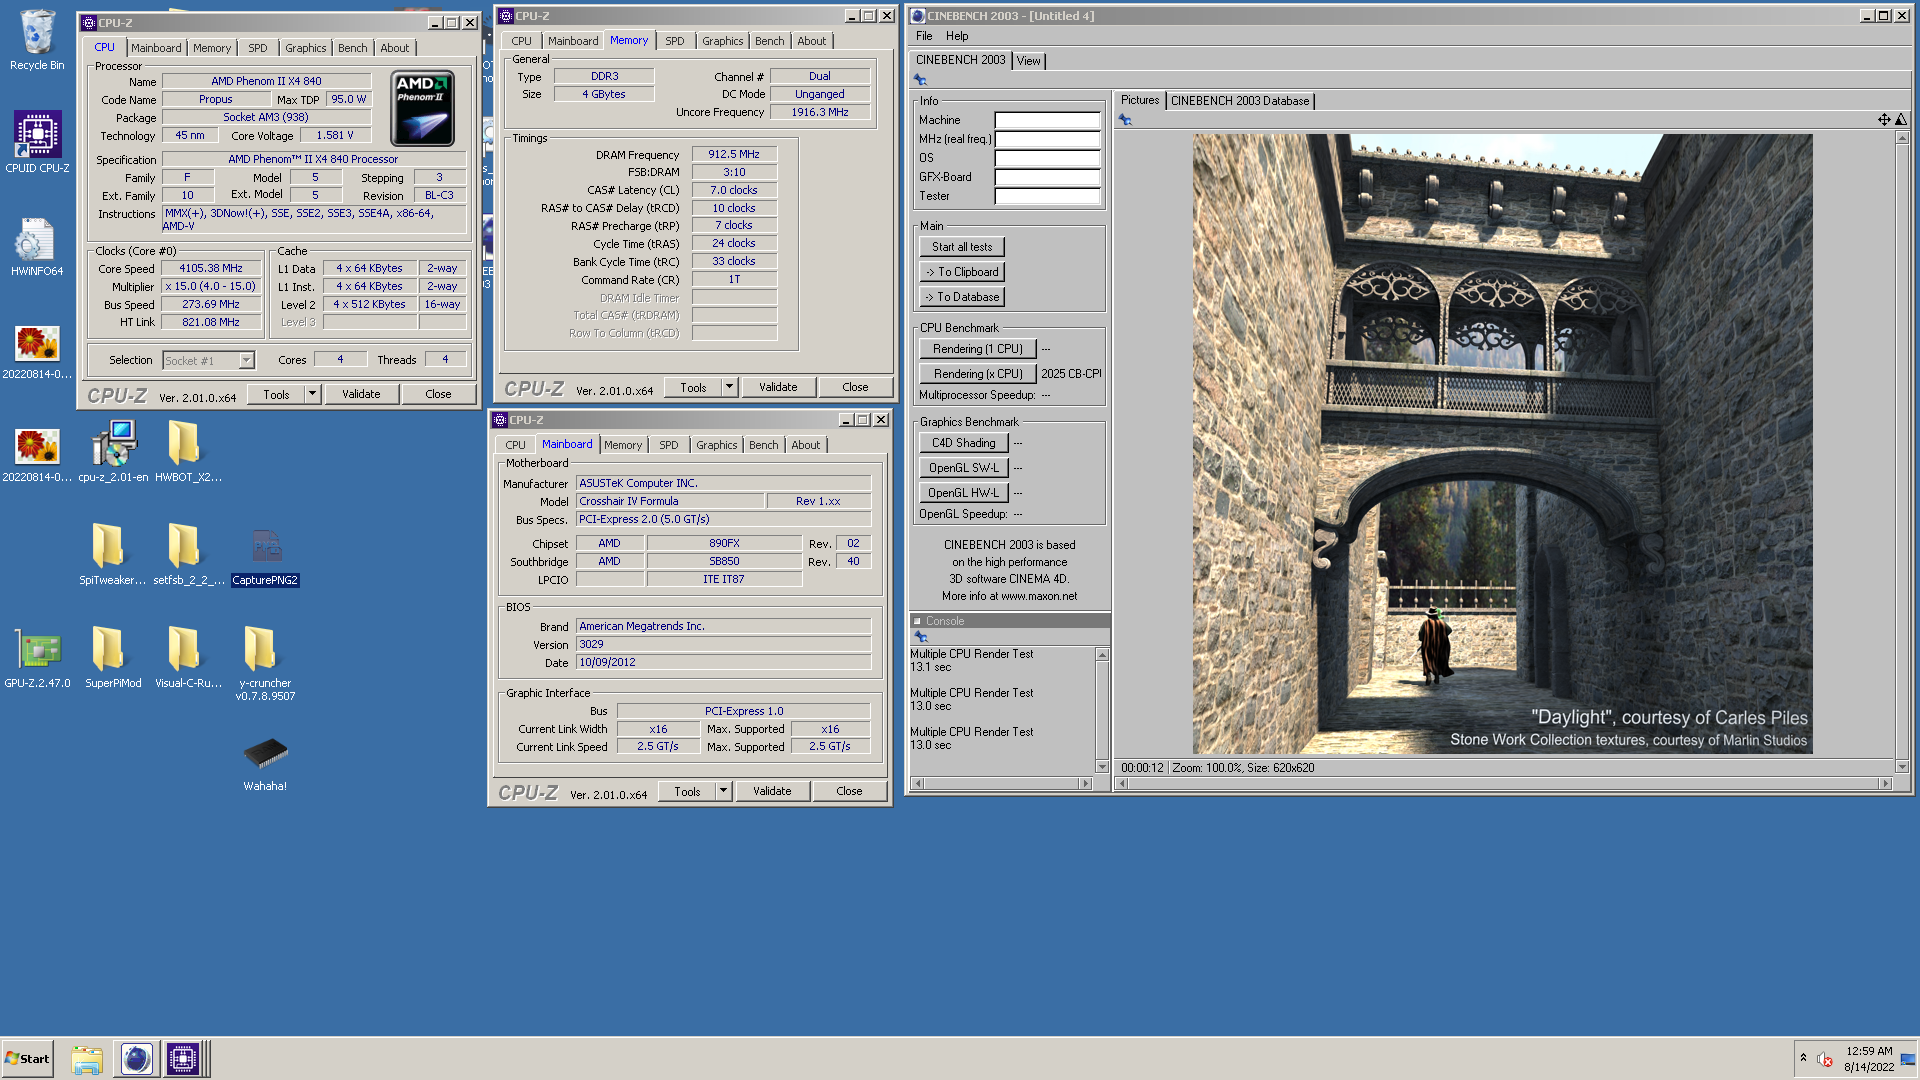Image resolution: width=1920 pixels, height=1080 pixels.
Task: Run the OpenGL HW-L test
Action: 964,493
